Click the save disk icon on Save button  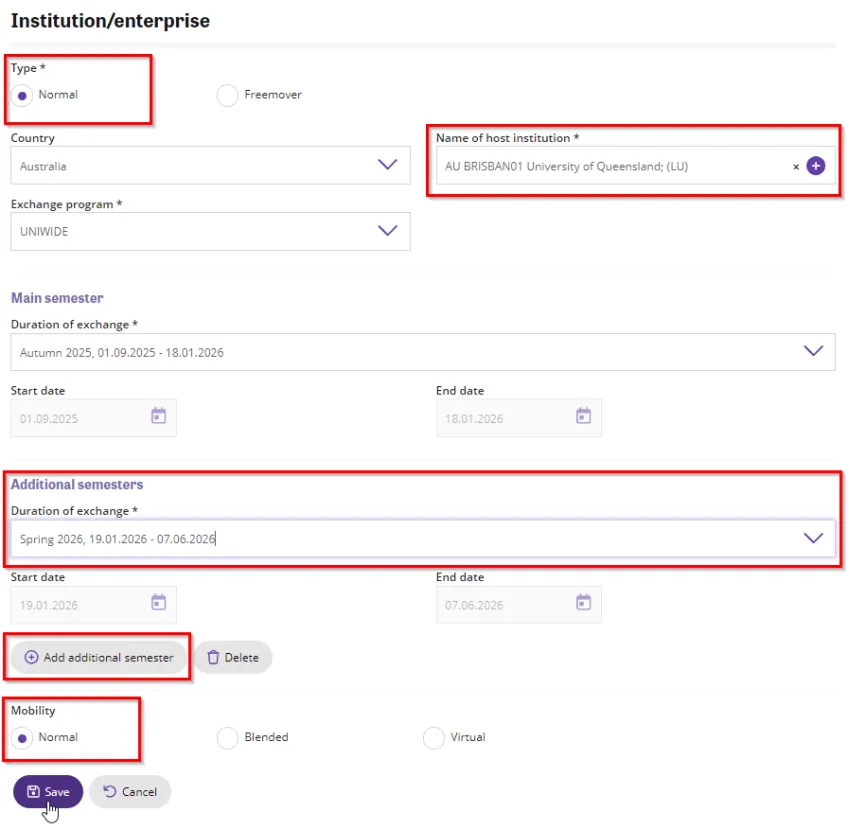point(33,791)
